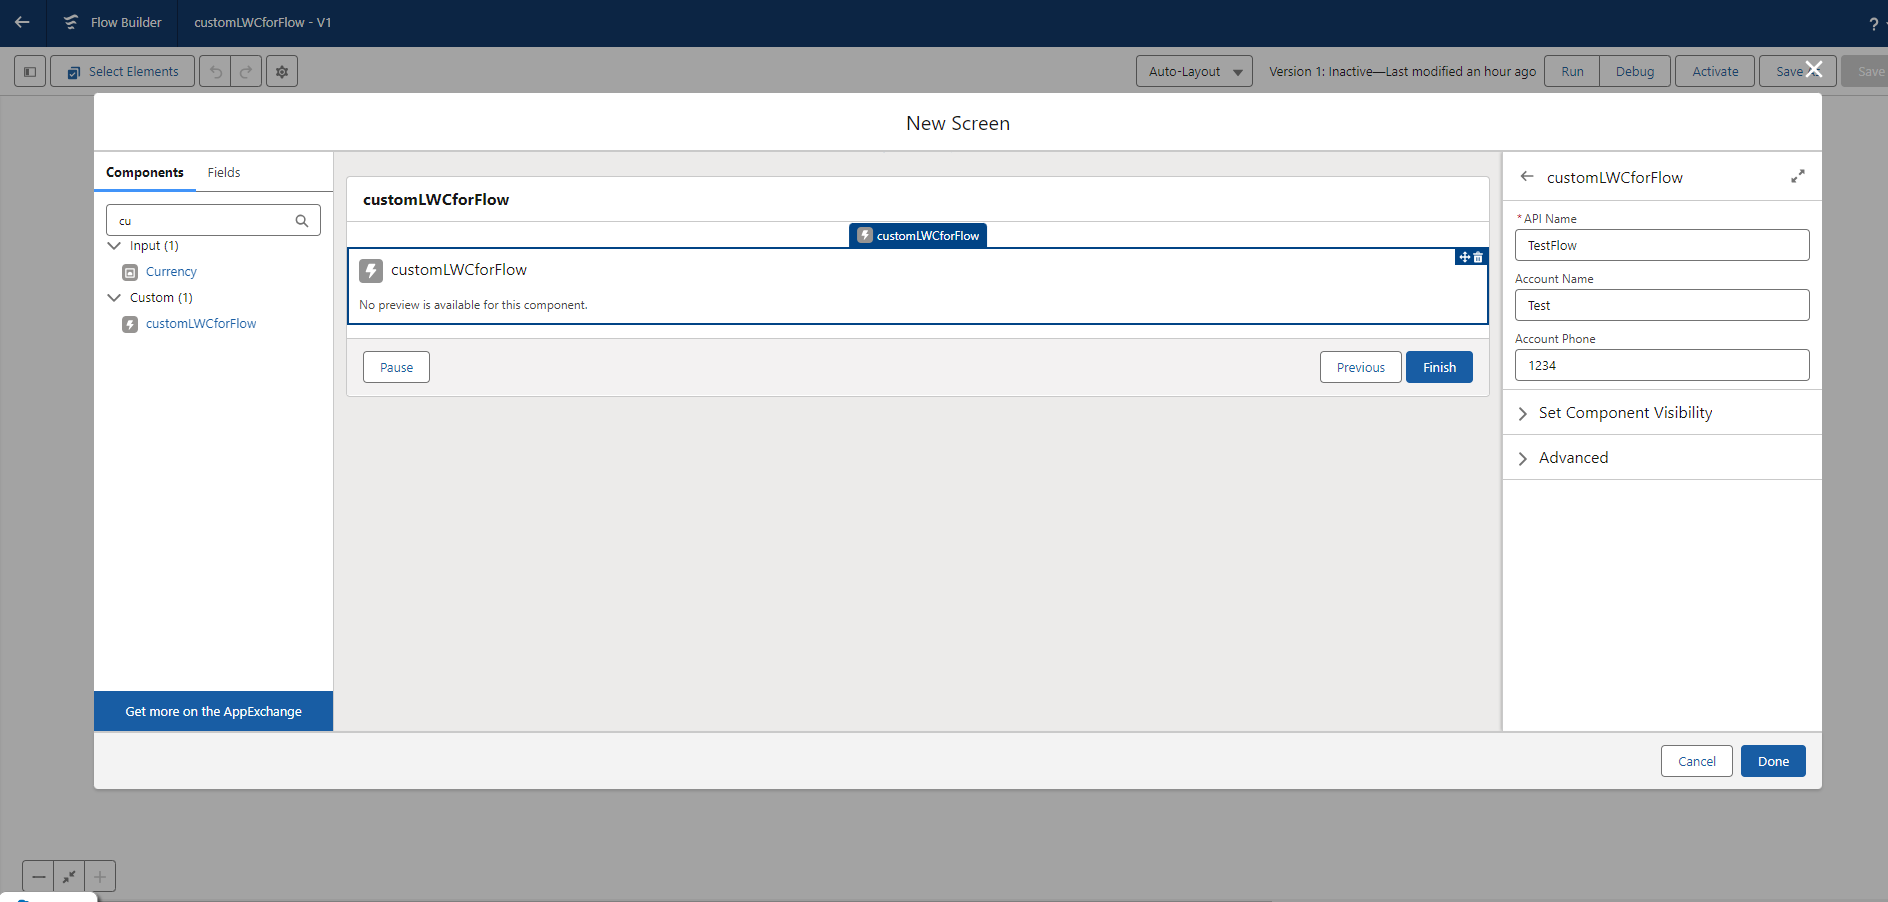Switch to the Components tab
Screen dimensions: 1888x902
pyautogui.click(x=145, y=172)
